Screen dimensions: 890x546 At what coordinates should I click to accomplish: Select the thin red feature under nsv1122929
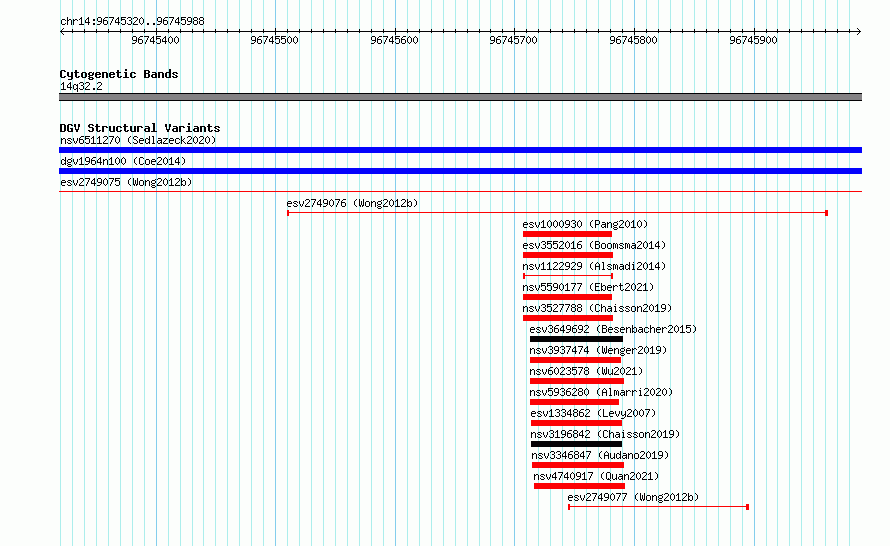point(568,276)
